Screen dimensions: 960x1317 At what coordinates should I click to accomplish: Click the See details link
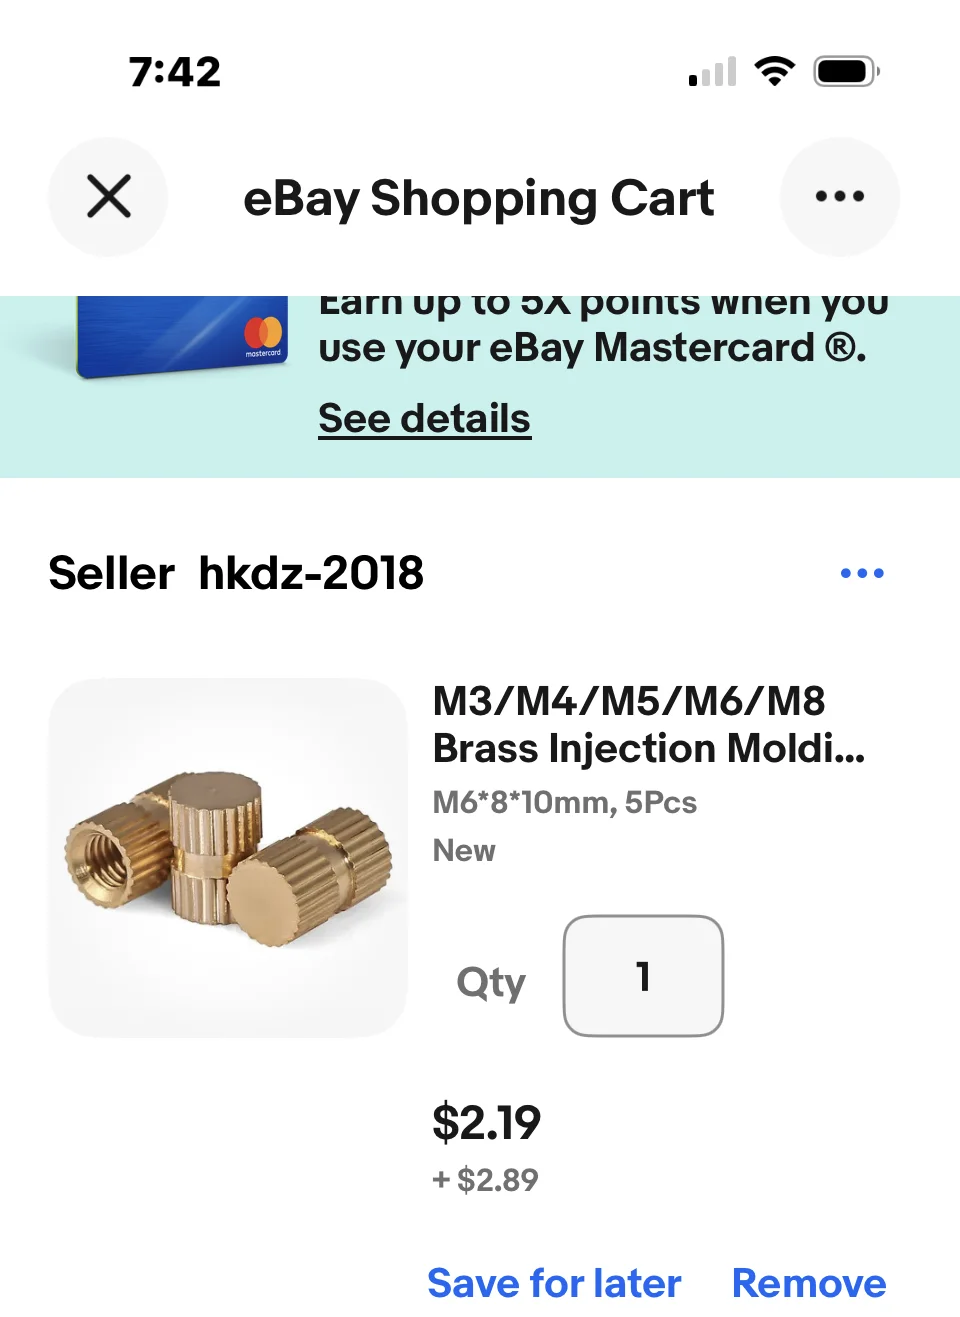coord(424,418)
